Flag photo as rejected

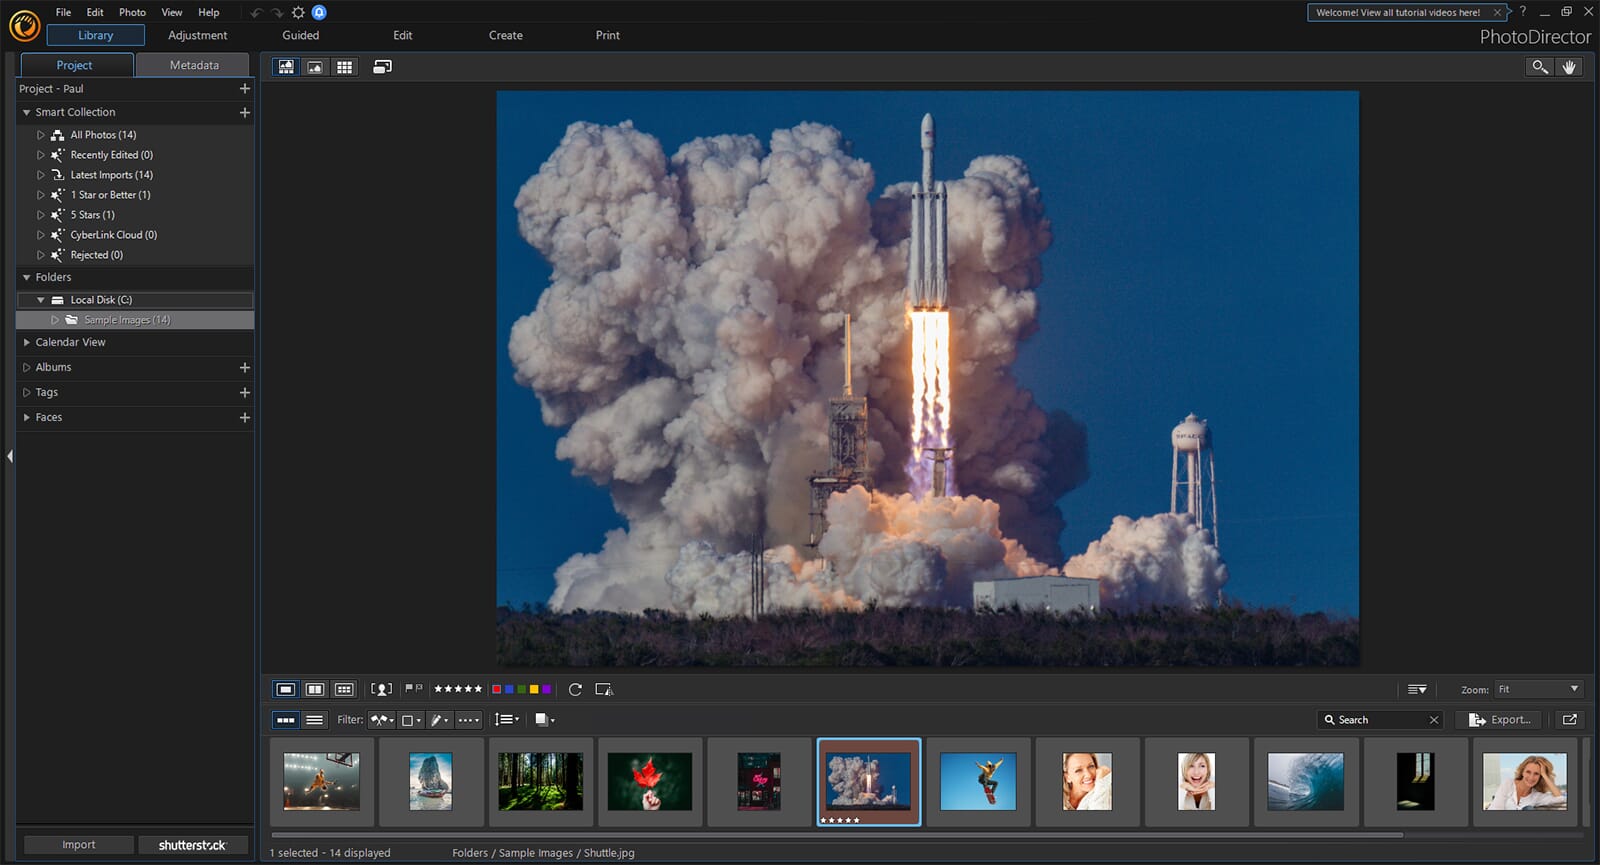coord(419,688)
